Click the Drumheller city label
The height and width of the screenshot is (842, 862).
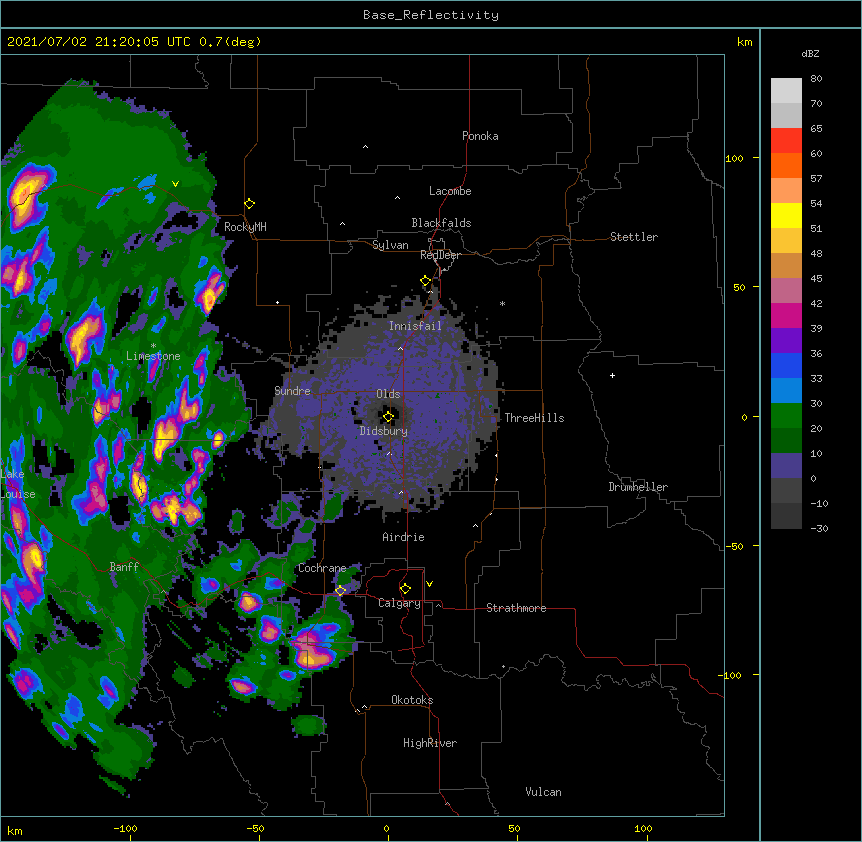point(638,487)
